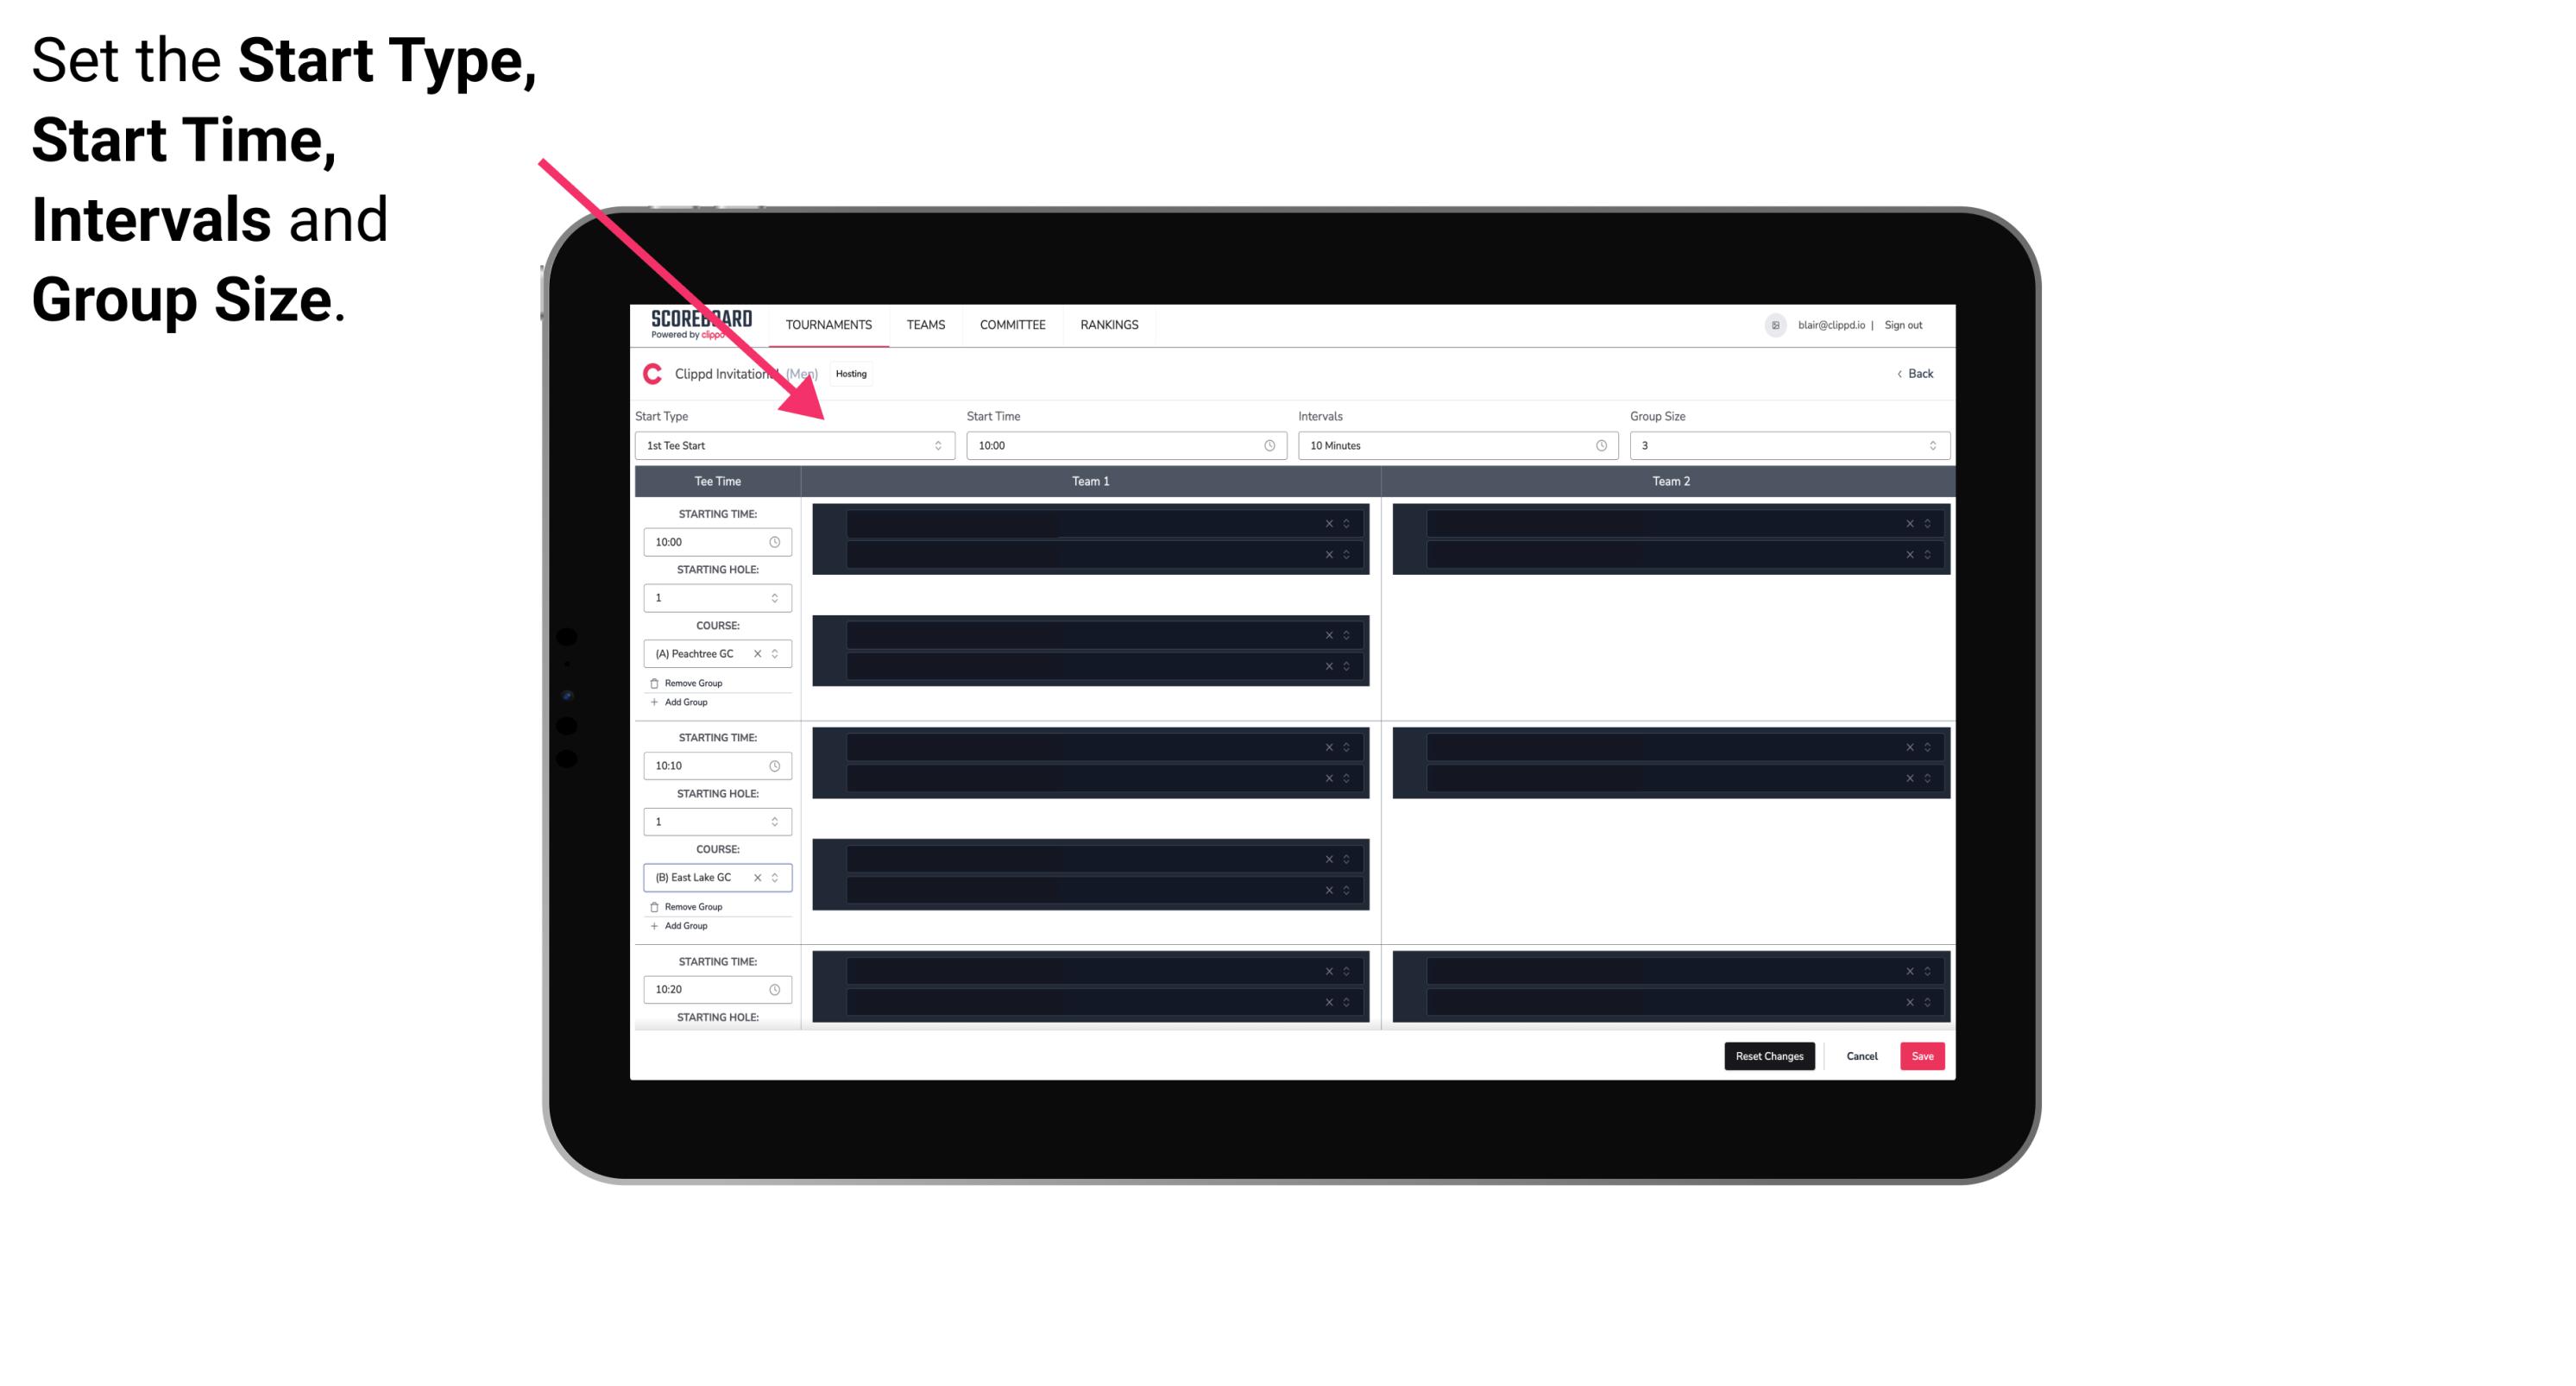This screenshot has width=2576, height=1386.
Task: Click the Cancel button
Action: click(1861, 1056)
